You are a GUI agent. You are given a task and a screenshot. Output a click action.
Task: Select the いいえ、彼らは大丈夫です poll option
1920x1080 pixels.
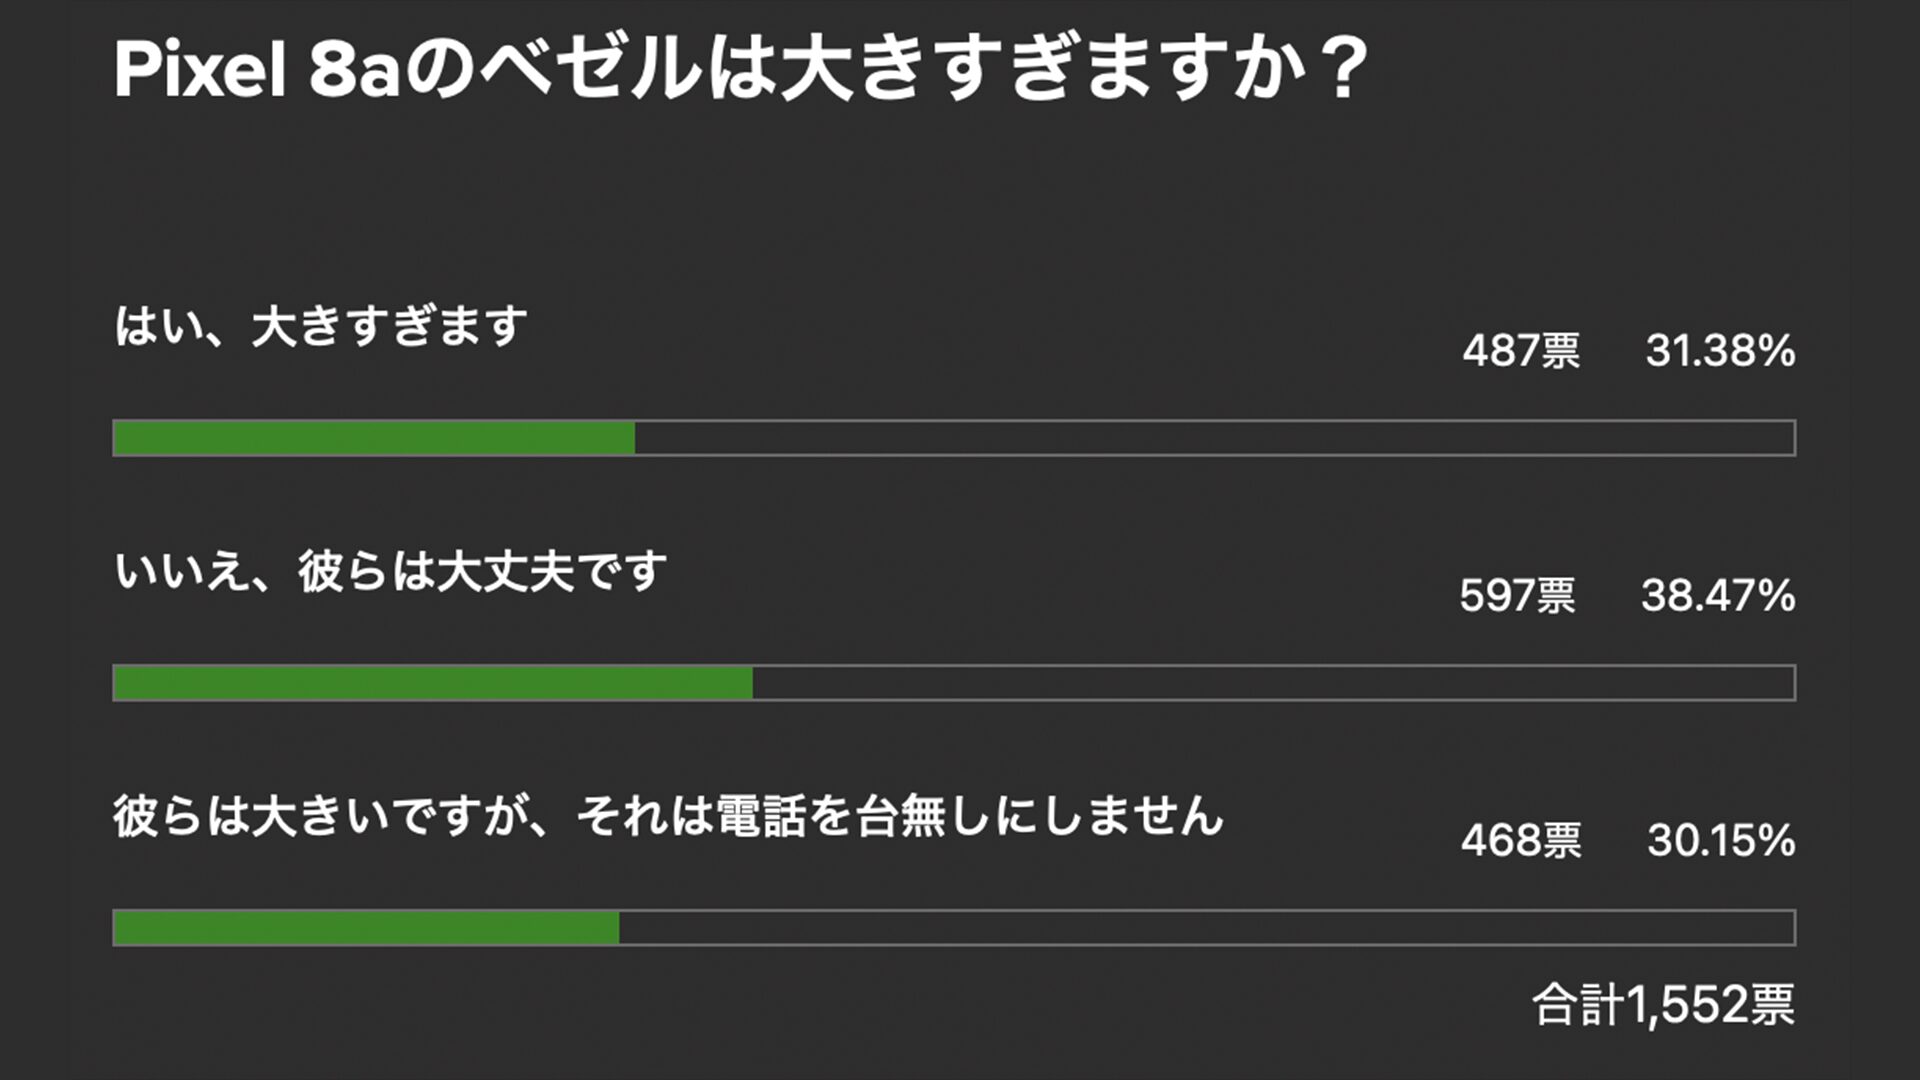390,572
